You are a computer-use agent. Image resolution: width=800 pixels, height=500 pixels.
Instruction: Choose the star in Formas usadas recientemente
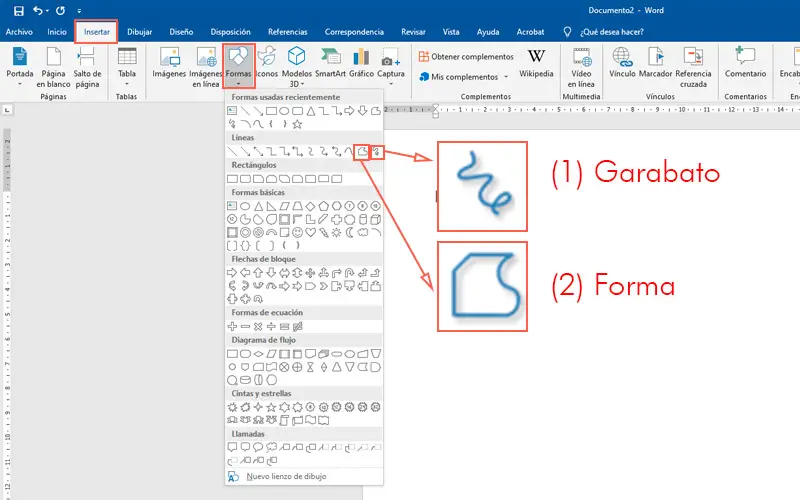(297, 124)
